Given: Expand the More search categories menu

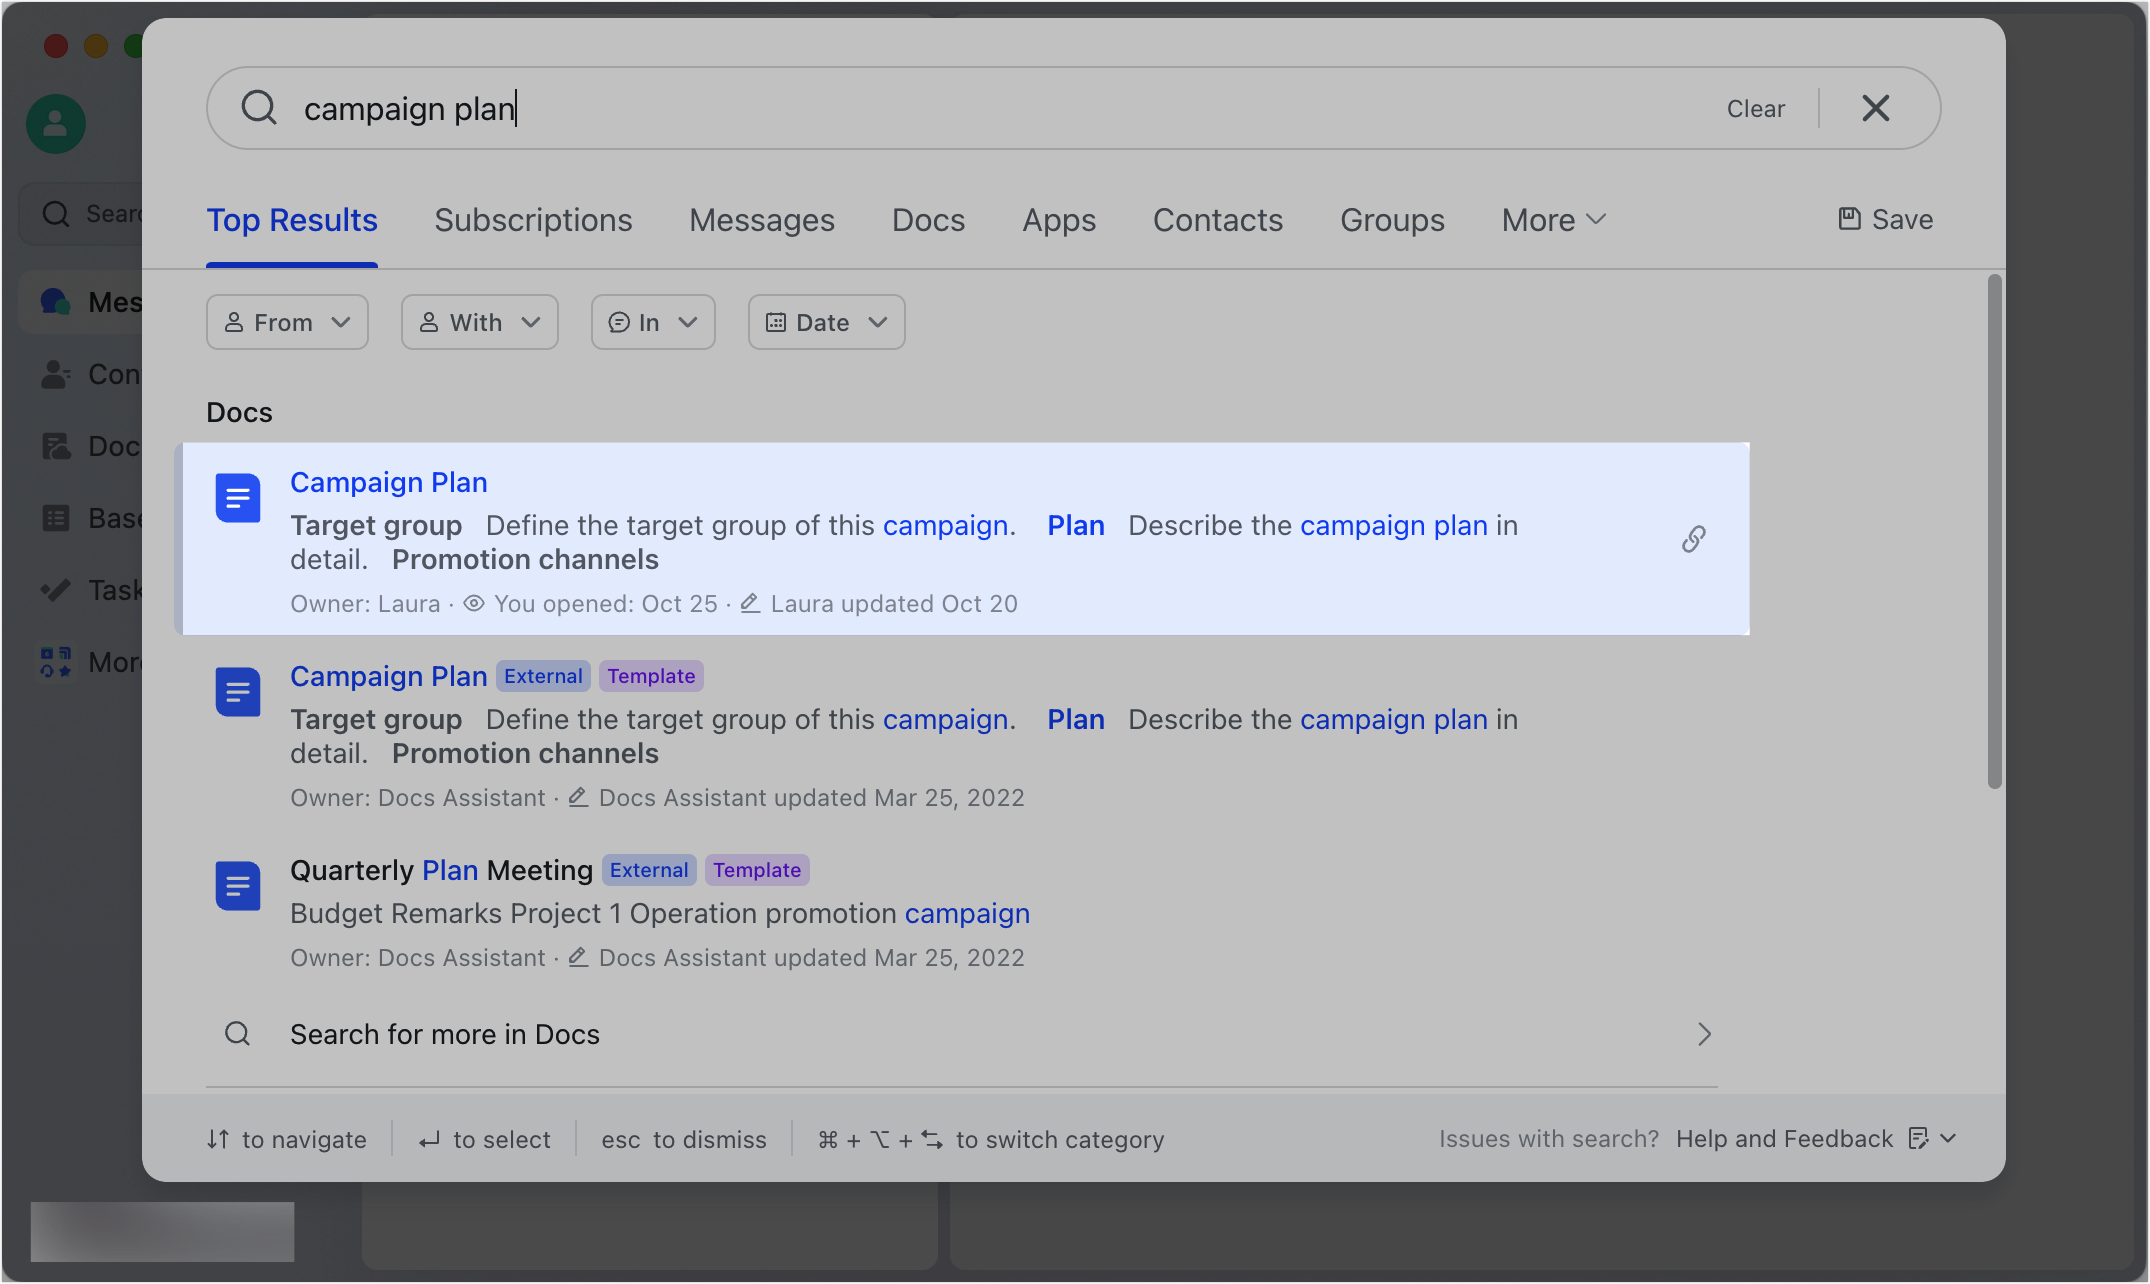Looking at the screenshot, I should 1551,220.
